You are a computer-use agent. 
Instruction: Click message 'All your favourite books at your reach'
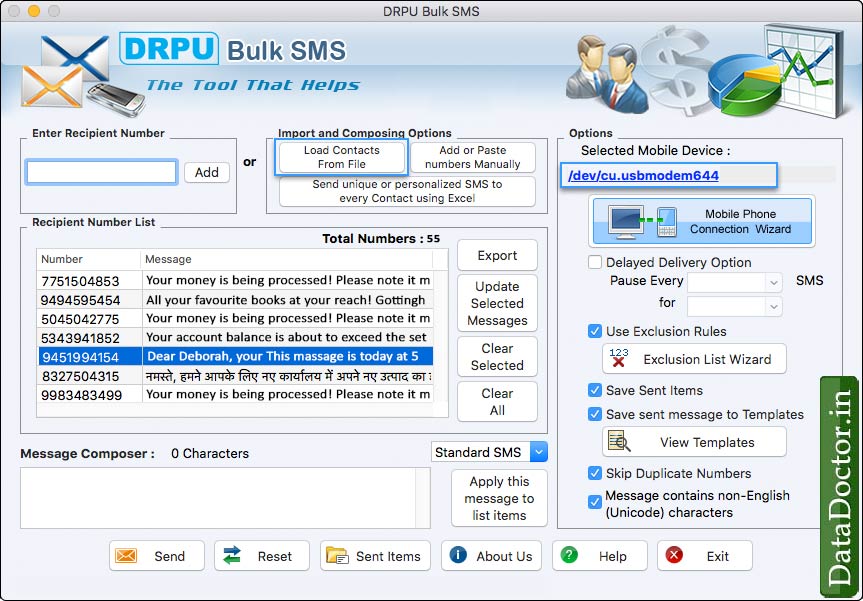[286, 300]
